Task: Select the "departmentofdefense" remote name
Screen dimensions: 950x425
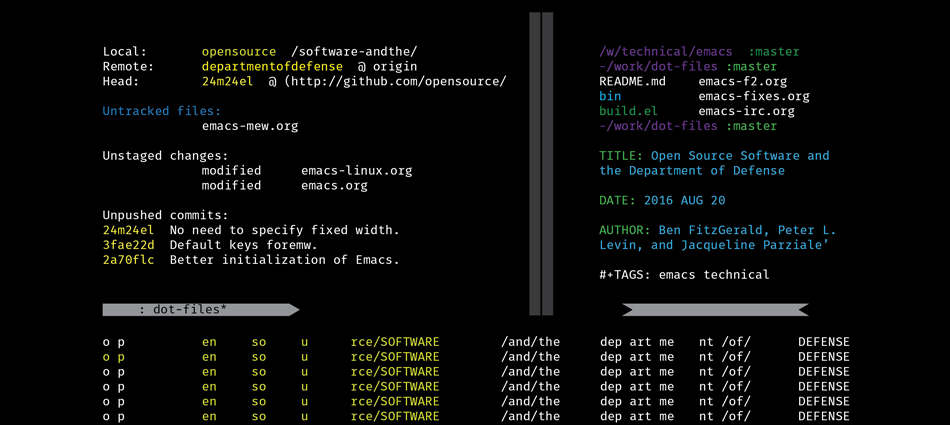Action: click(272, 67)
